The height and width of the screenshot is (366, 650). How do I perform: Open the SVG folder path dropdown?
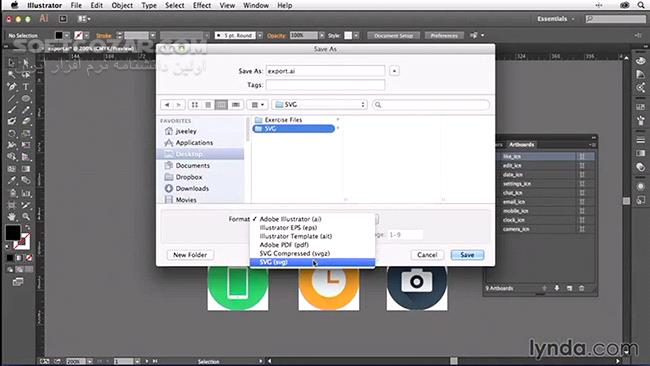point(319,105)
